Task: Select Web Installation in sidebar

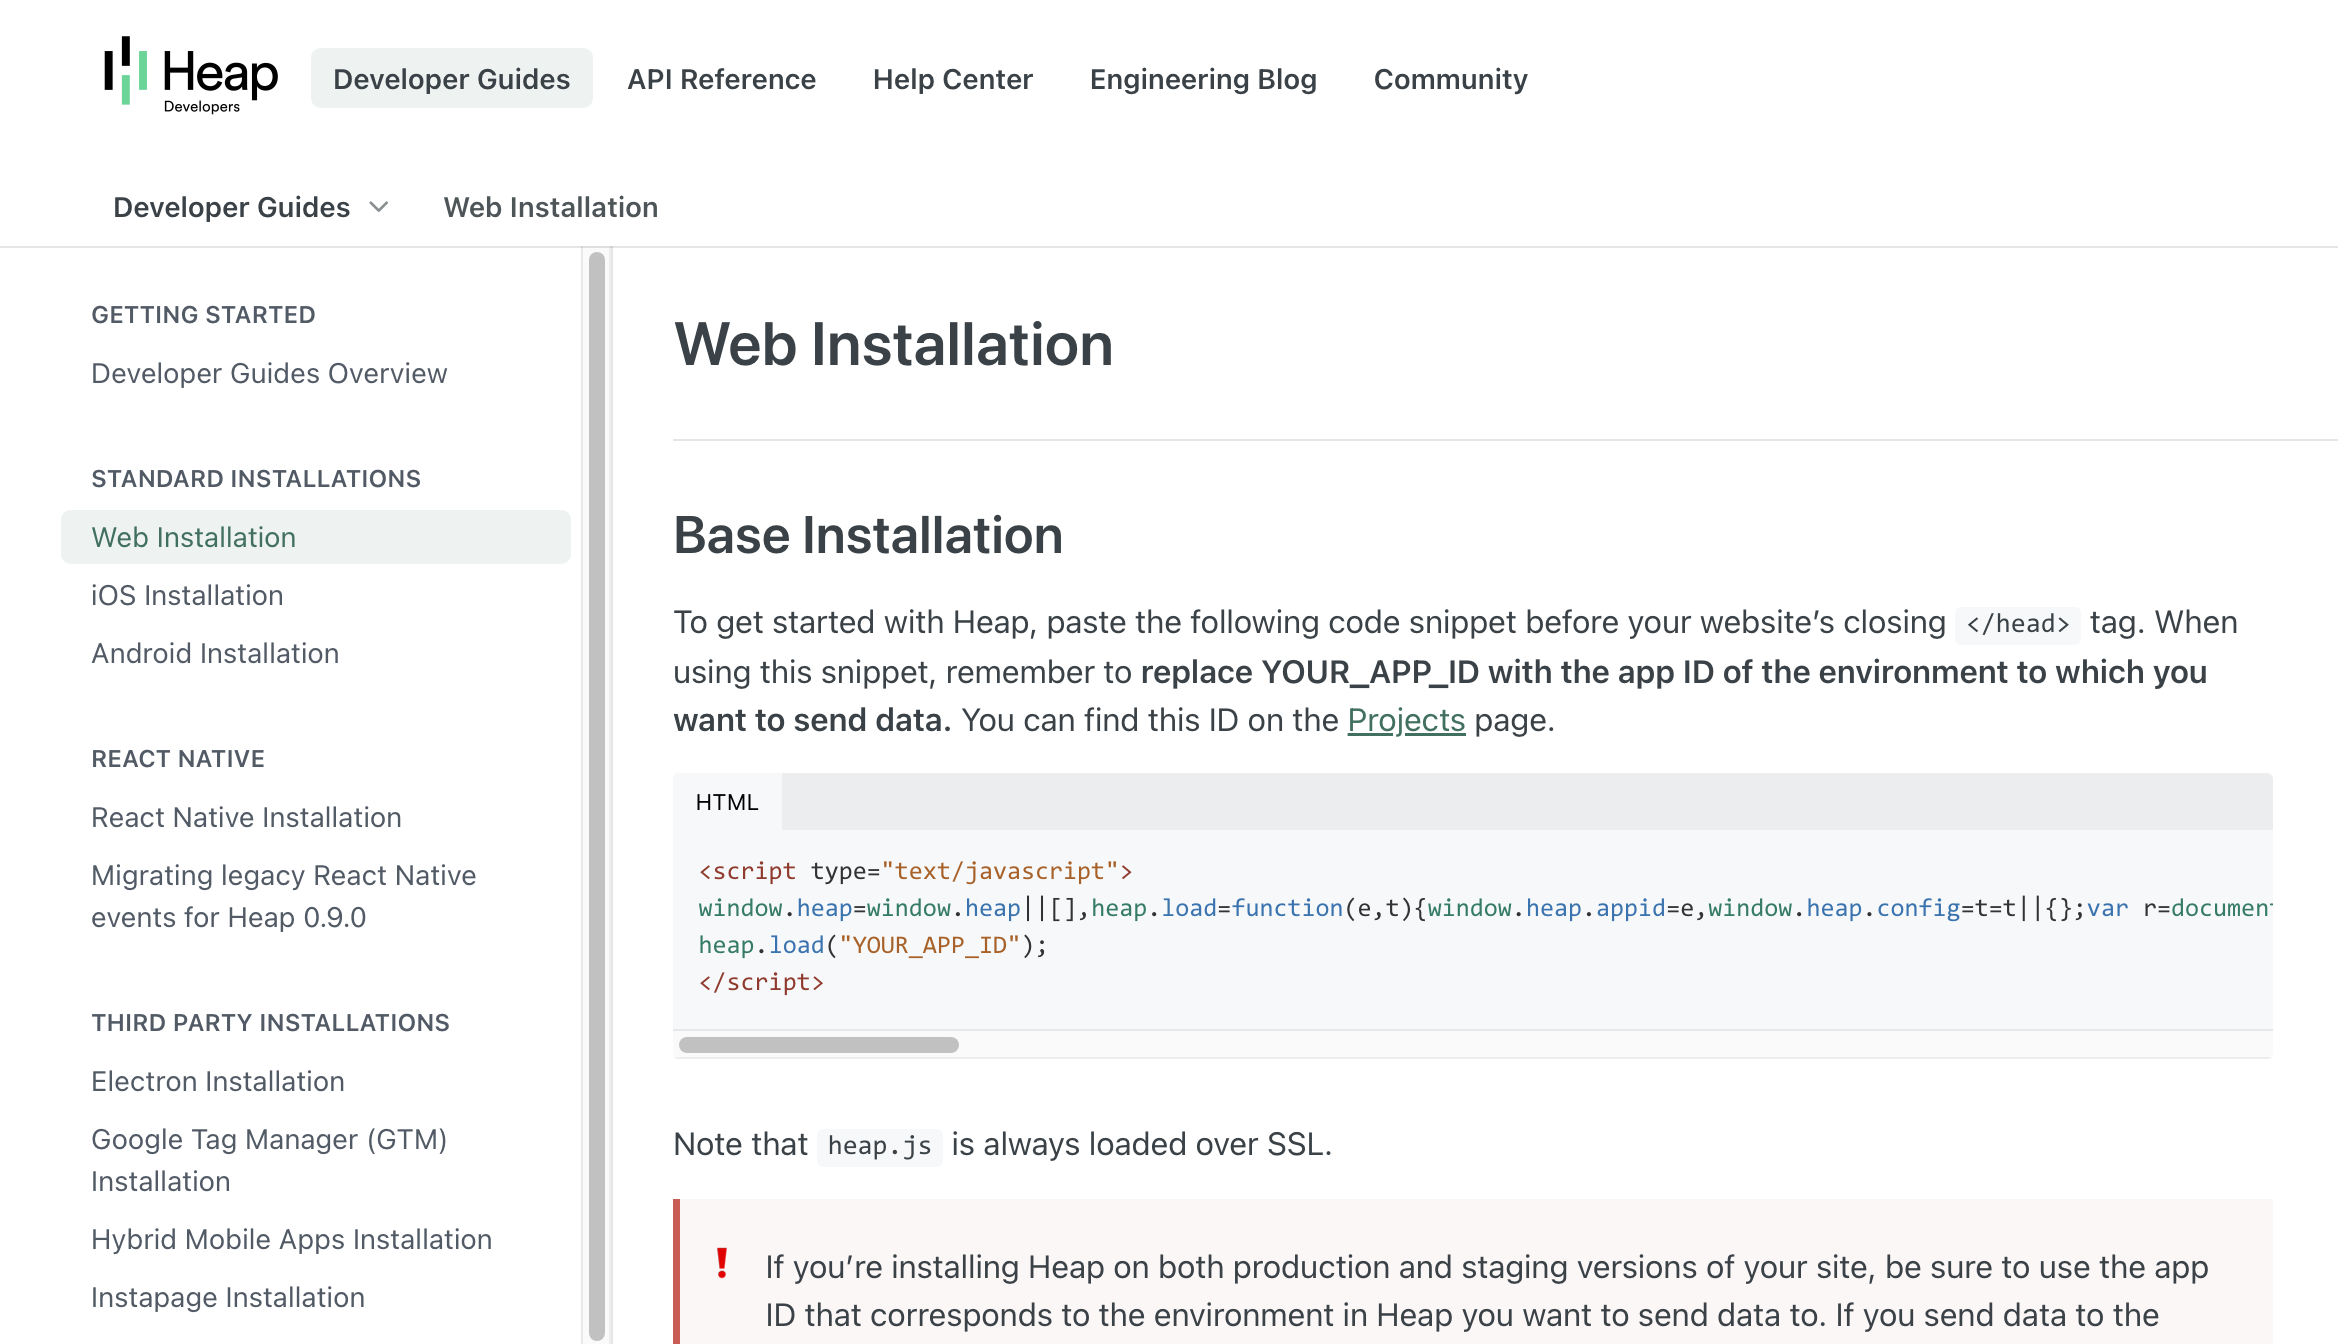Action: [194, 537]
